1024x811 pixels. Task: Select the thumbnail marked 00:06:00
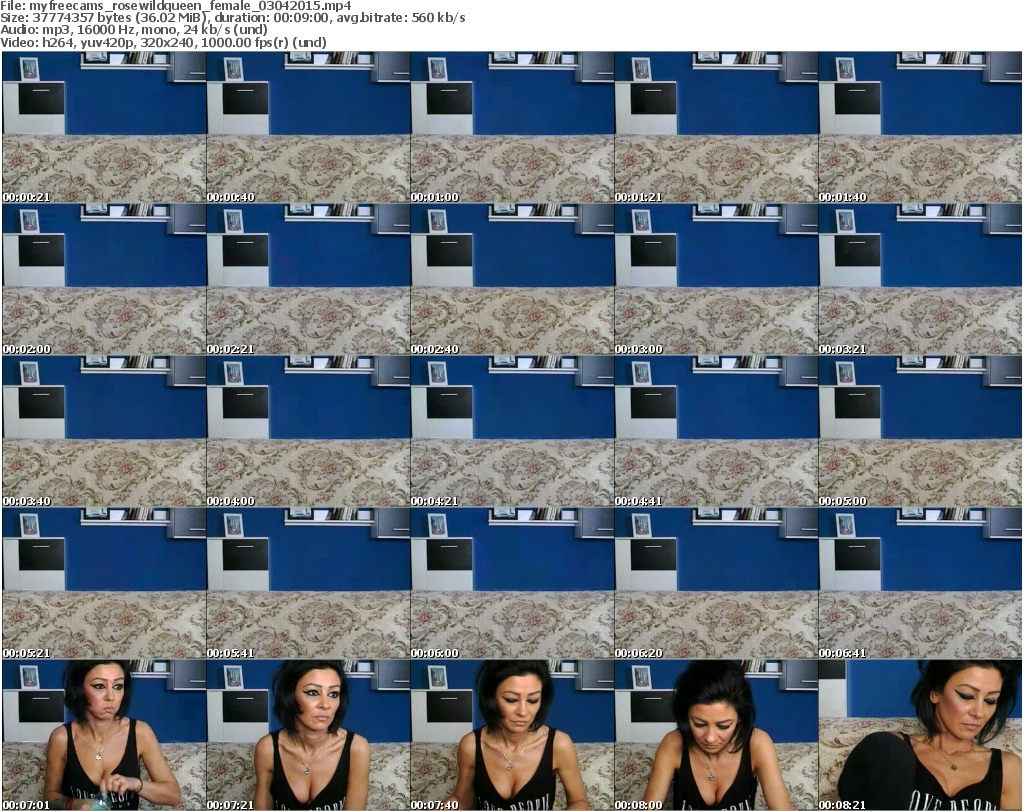[512, 584]
